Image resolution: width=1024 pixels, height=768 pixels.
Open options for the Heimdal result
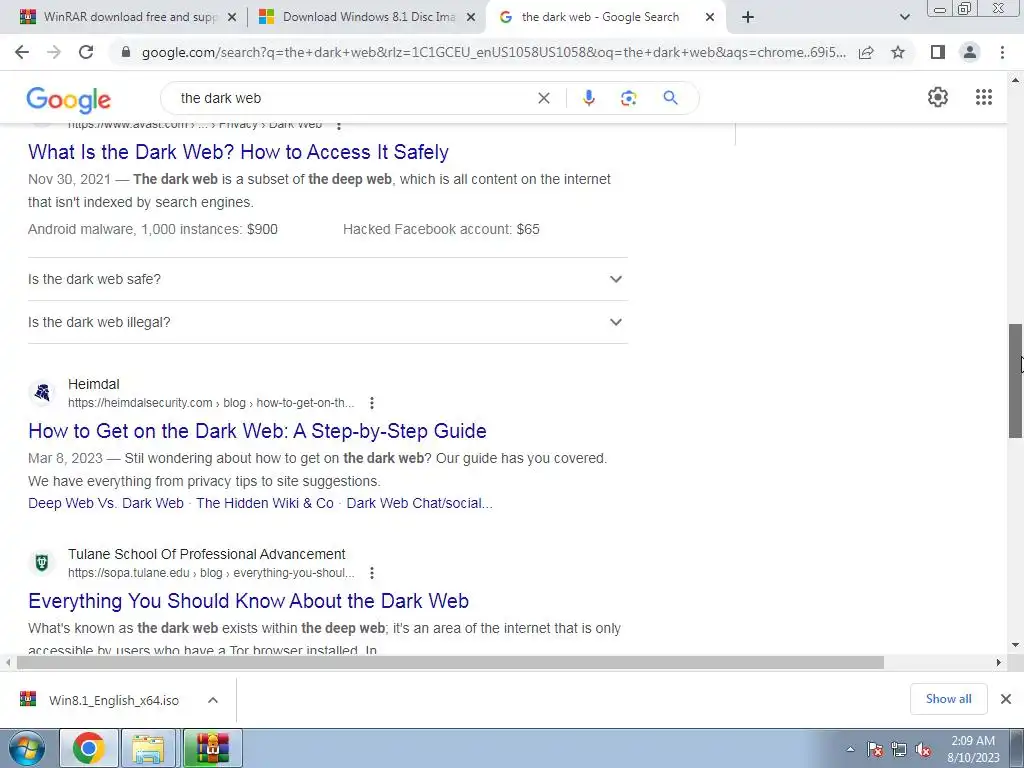[372, 403]
